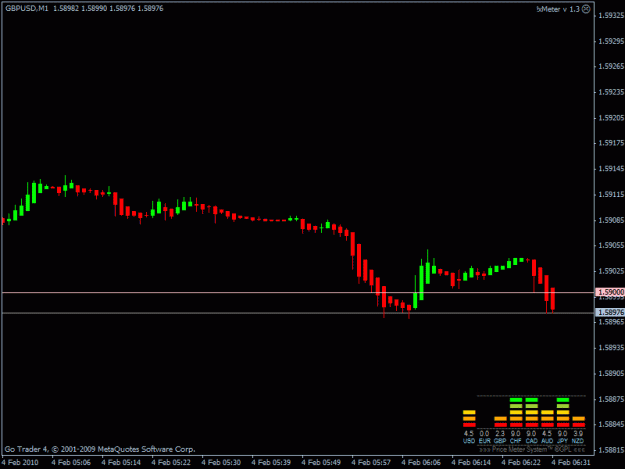This screenshot has width=625, height=469.
Task: Click the EUR currency label in meter
Action: pyautogui.click(x=484, y=441)
